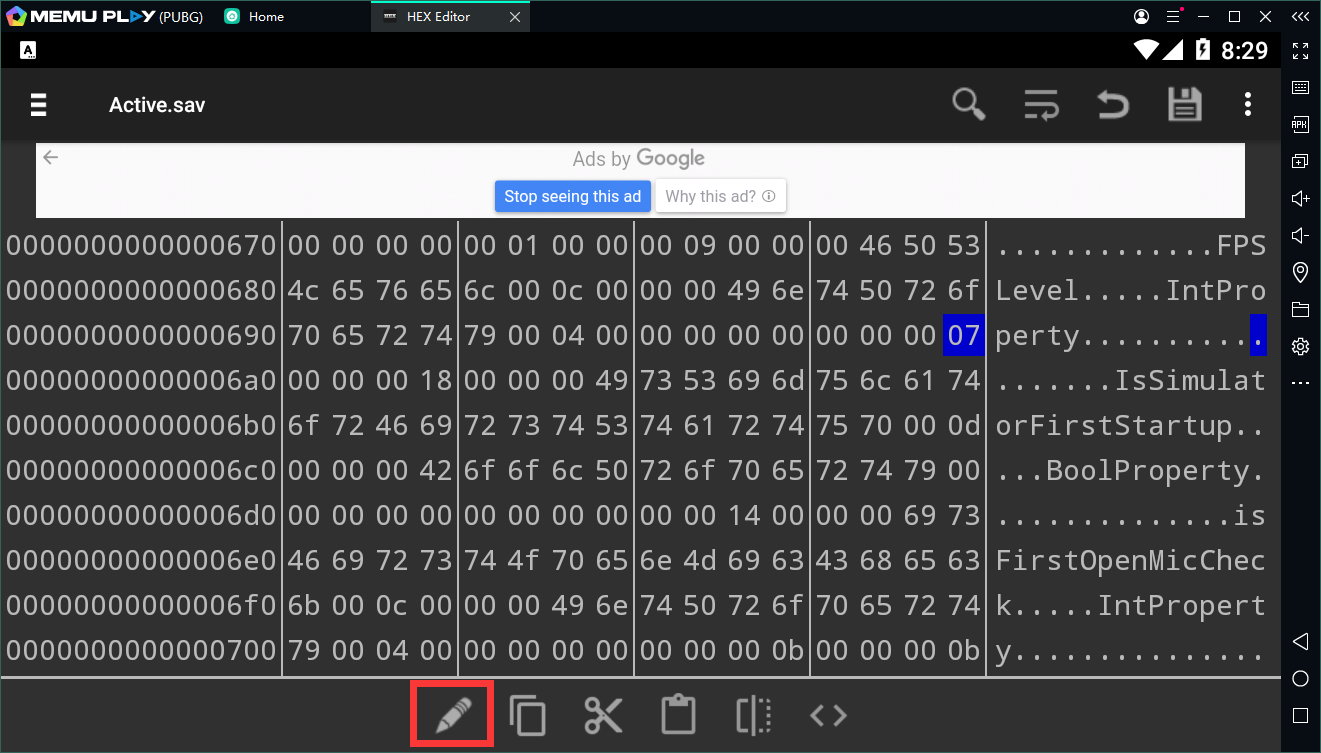Viewport: 1321px width, 753px height.
Task: Open the hamburger navigation drawer
Action: pyautogui.click(x=39, y=105)
